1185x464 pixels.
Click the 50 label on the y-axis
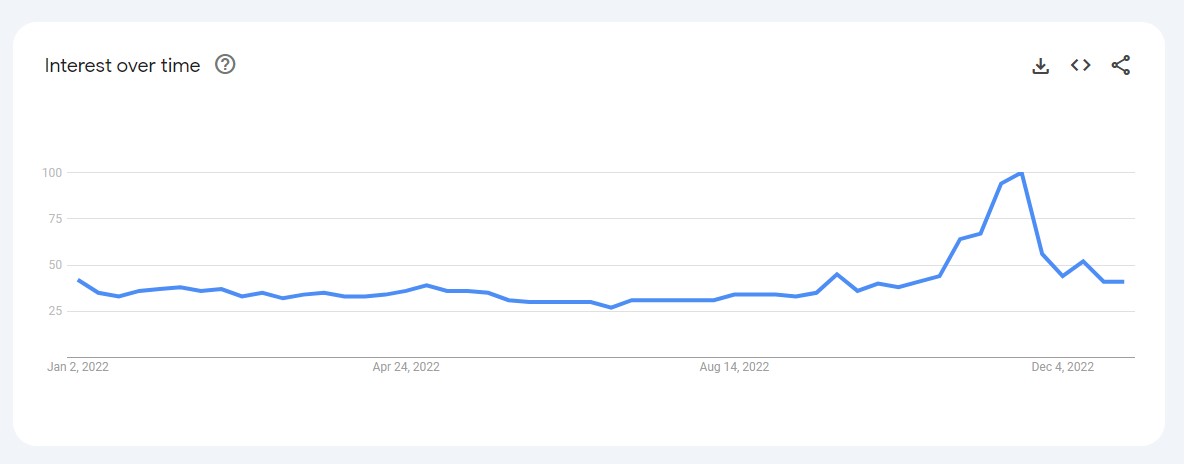pos(55,265)
